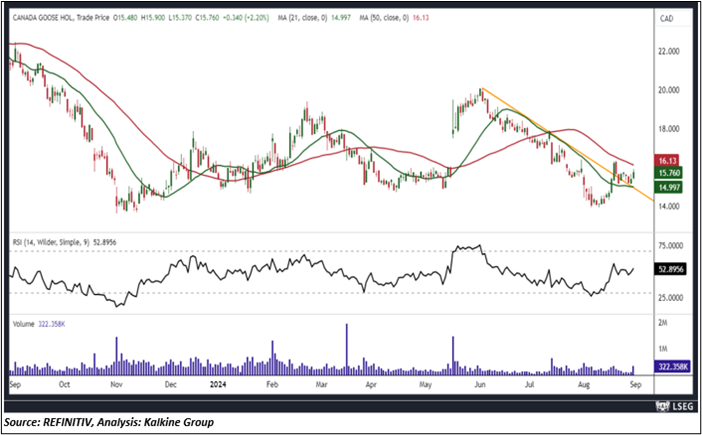Select the RSI (14, Wilder, Simple, 9) label

(x=51, y=242)
